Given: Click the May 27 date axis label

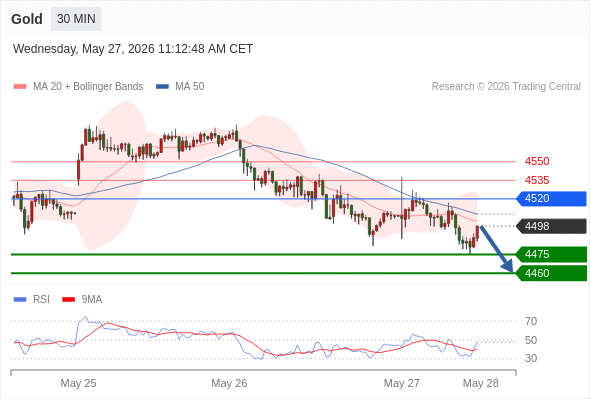Looking at the screenshot, I should coord(401,383).
